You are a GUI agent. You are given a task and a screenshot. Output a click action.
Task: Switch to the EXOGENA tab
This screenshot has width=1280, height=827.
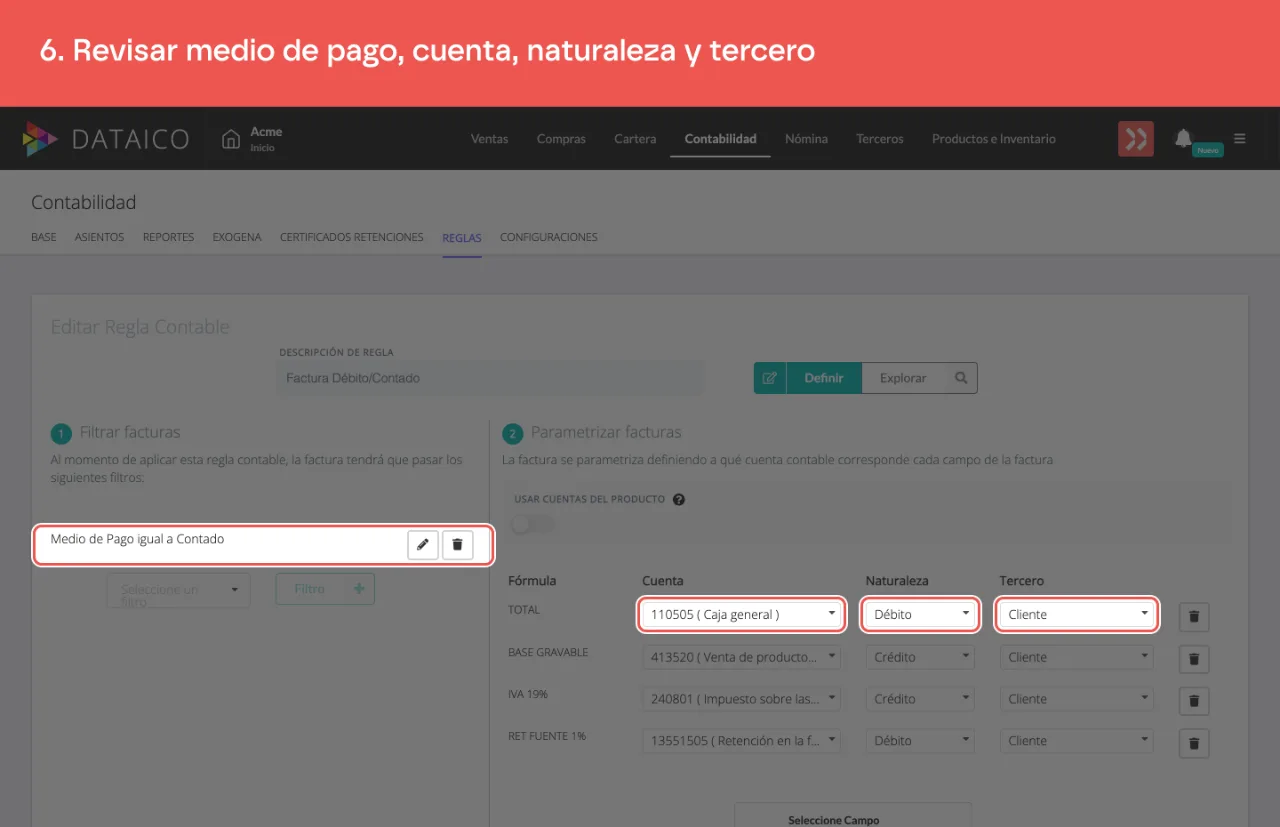click(237, 237)
